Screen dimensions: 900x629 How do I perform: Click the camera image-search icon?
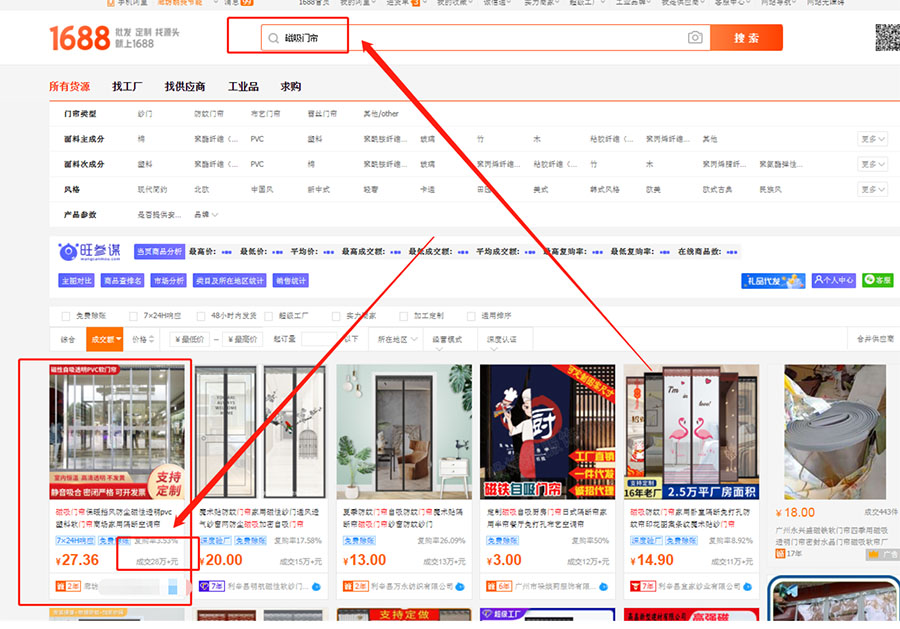tap(695, 38)
